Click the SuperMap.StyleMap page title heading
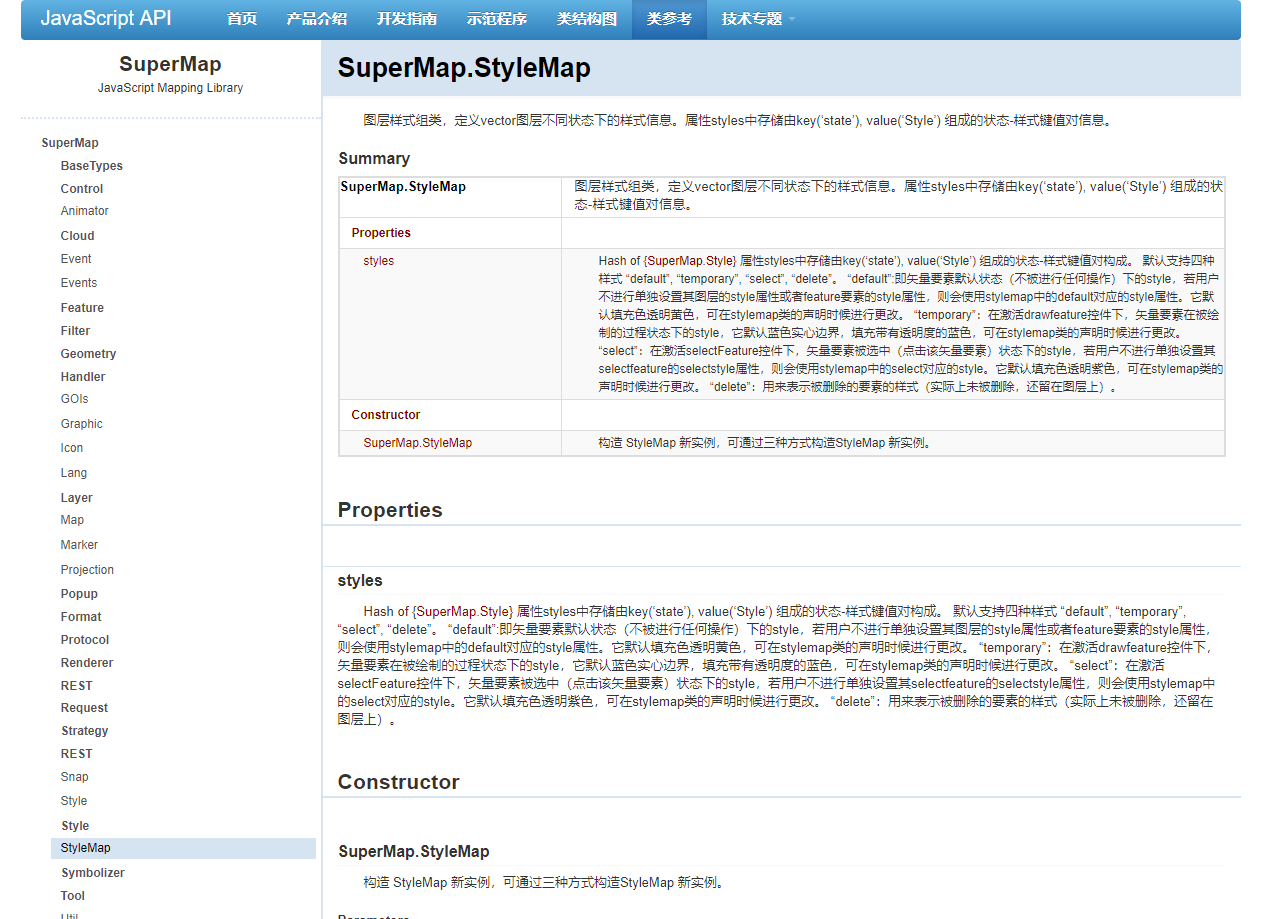The height and width of the screenshot is (919, 1277). click(464, 68)
